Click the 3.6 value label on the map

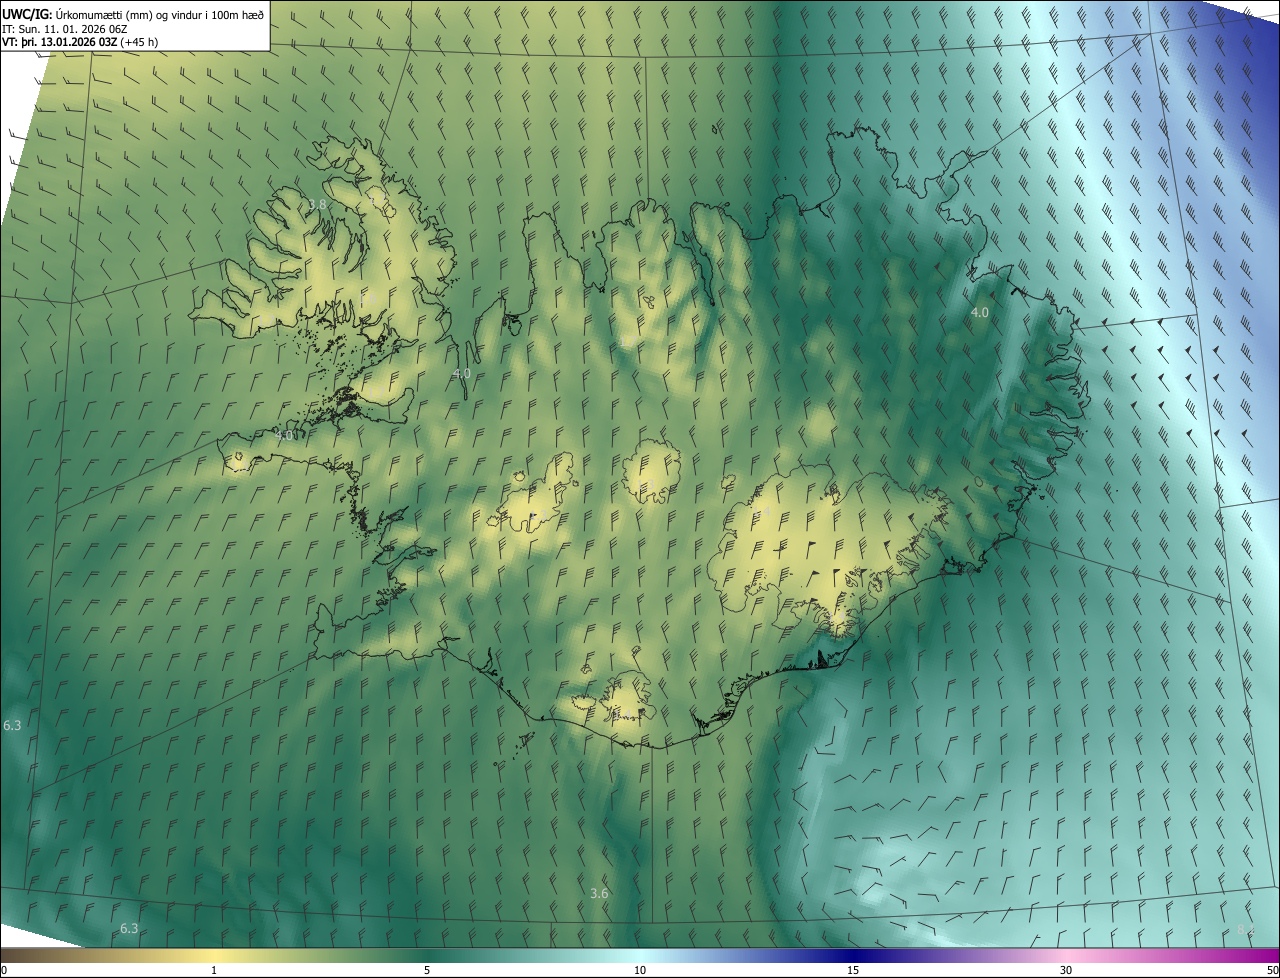pos(600,893)
